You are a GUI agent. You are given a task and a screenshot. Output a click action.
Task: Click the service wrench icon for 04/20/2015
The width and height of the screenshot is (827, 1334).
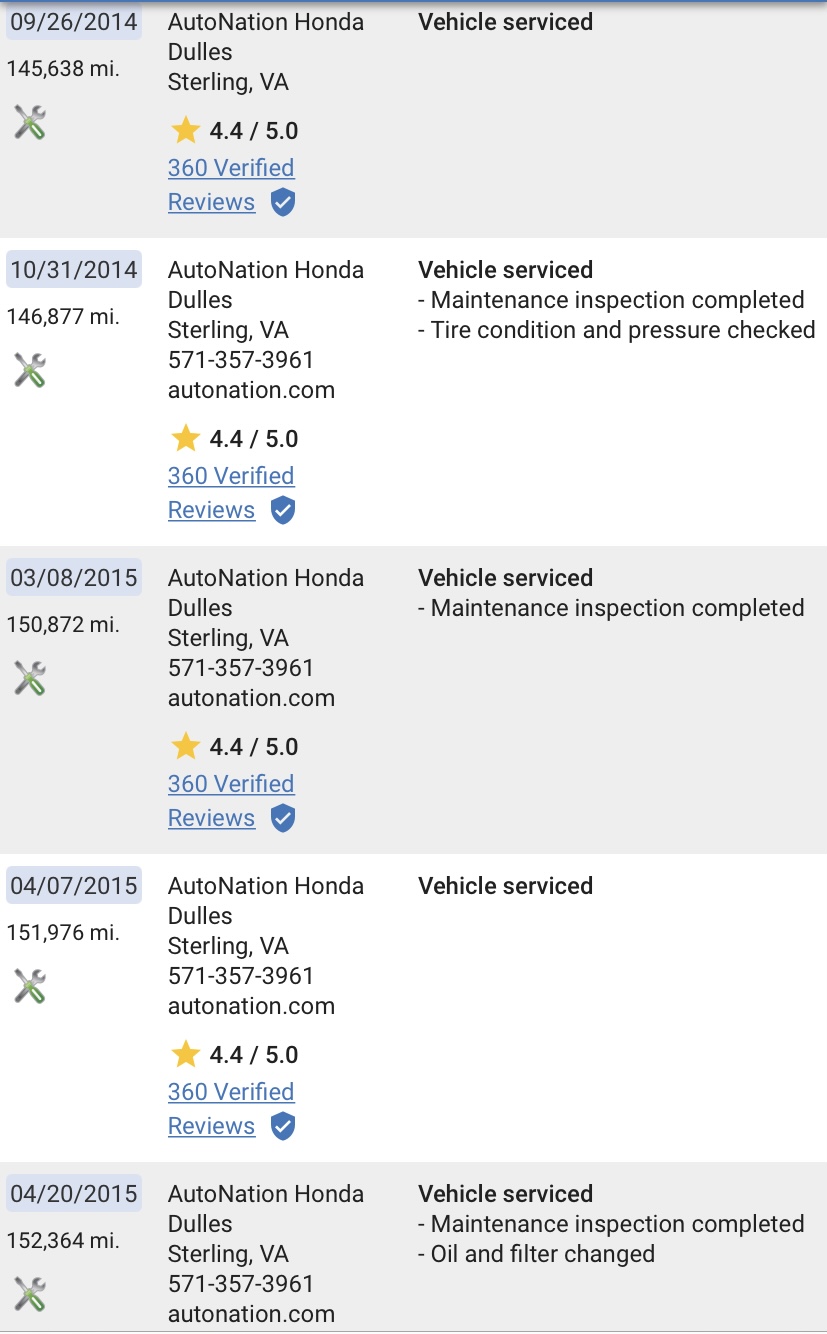(x=30, y=1295)
